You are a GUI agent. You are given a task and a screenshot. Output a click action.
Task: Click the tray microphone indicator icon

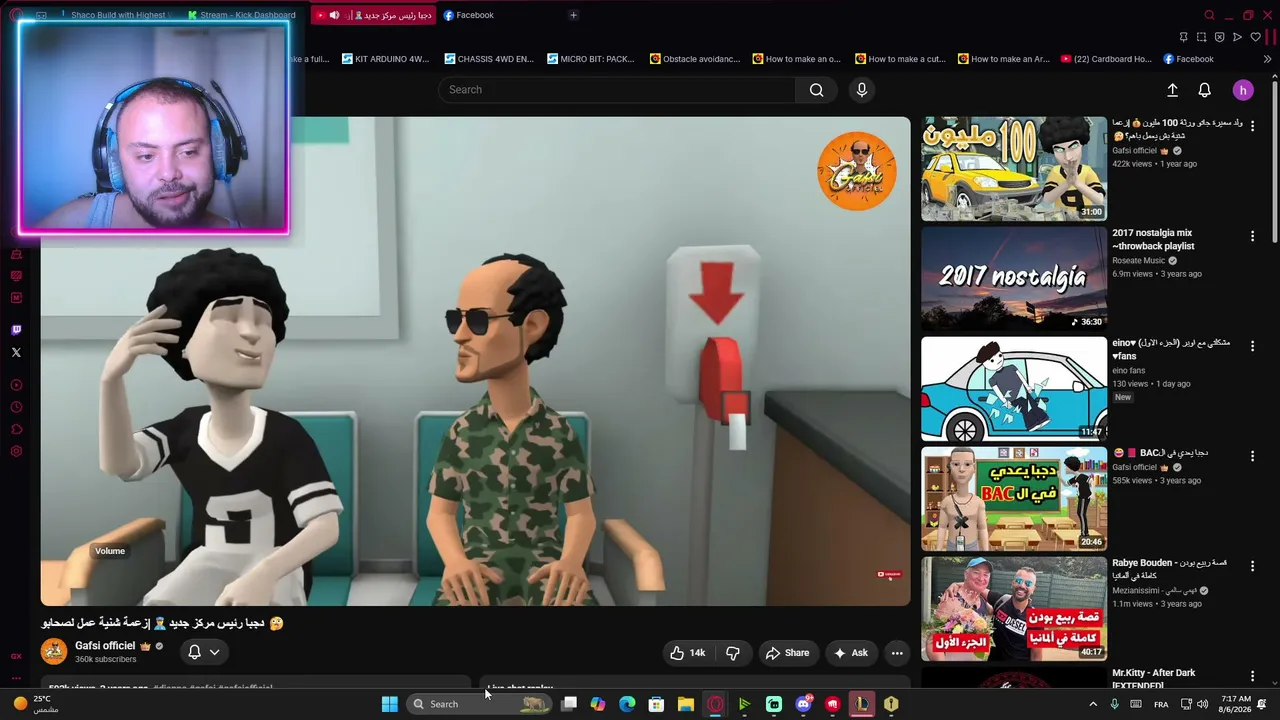coord(1114,704)
